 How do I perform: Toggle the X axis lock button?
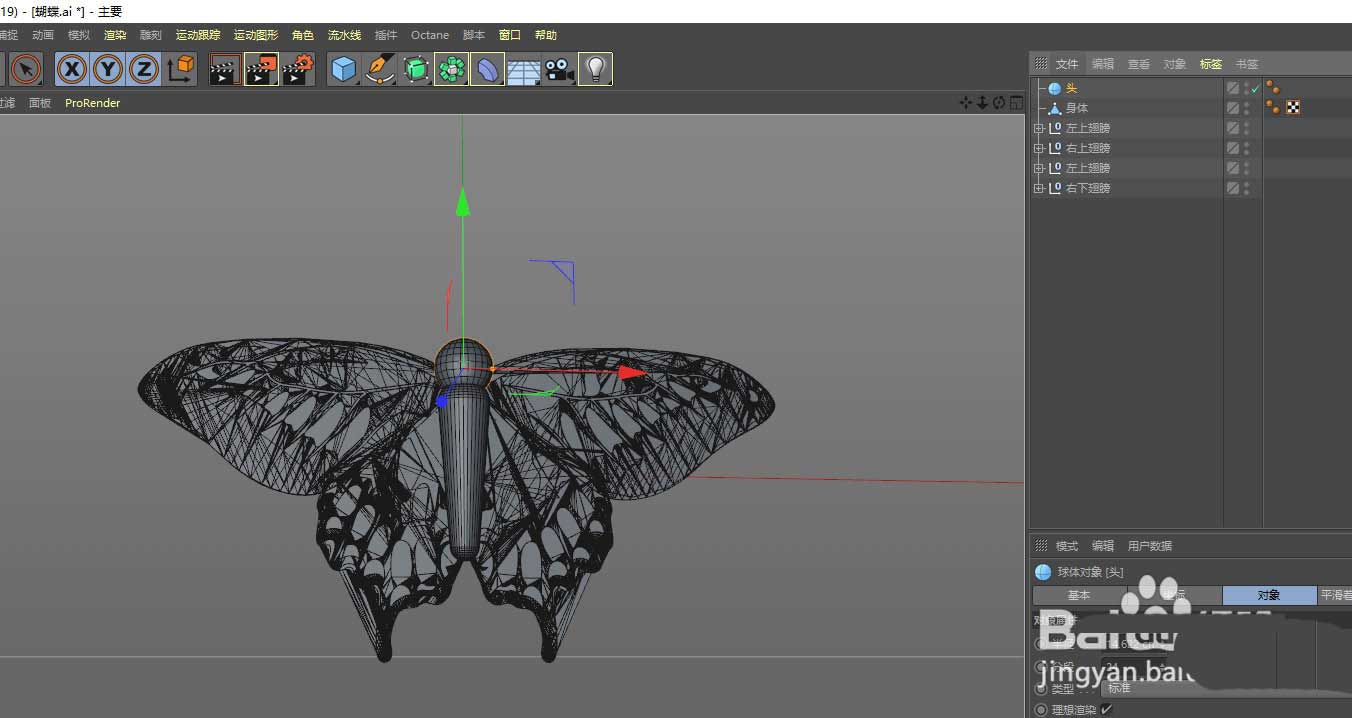tap(72, 69)
